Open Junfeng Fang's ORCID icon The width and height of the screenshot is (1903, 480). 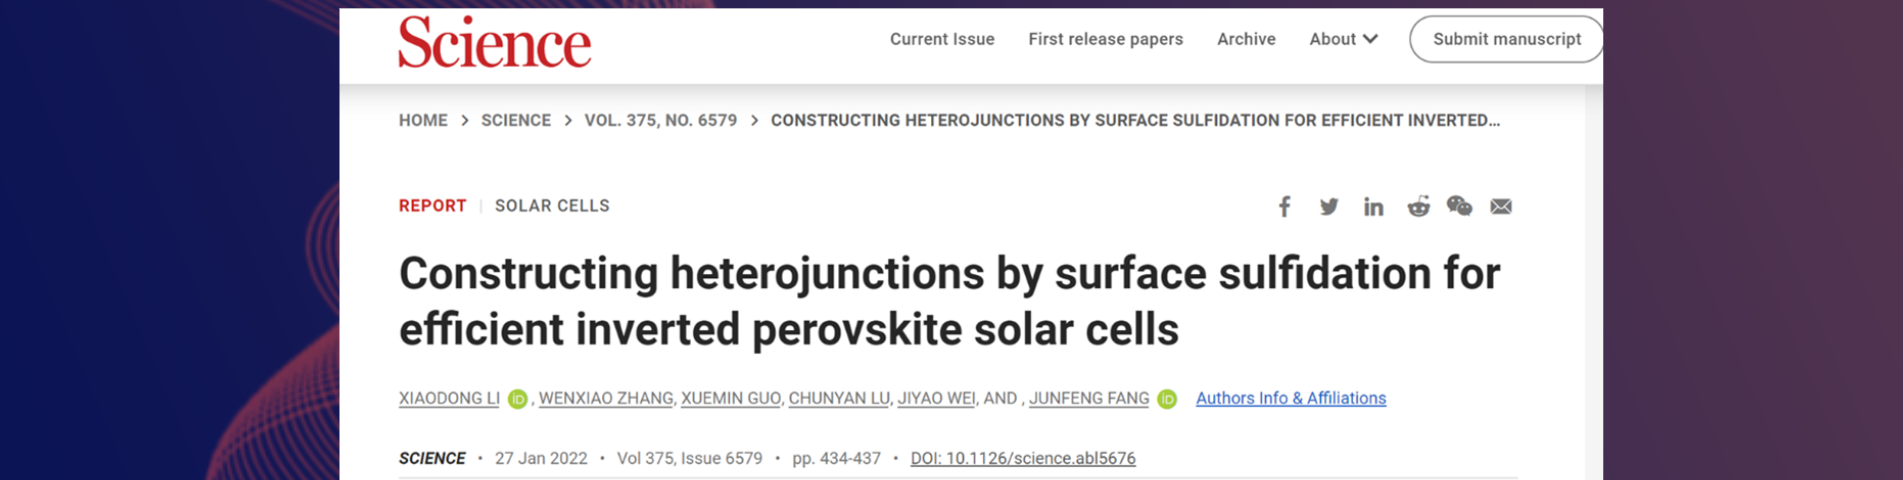pos(1167,399)
